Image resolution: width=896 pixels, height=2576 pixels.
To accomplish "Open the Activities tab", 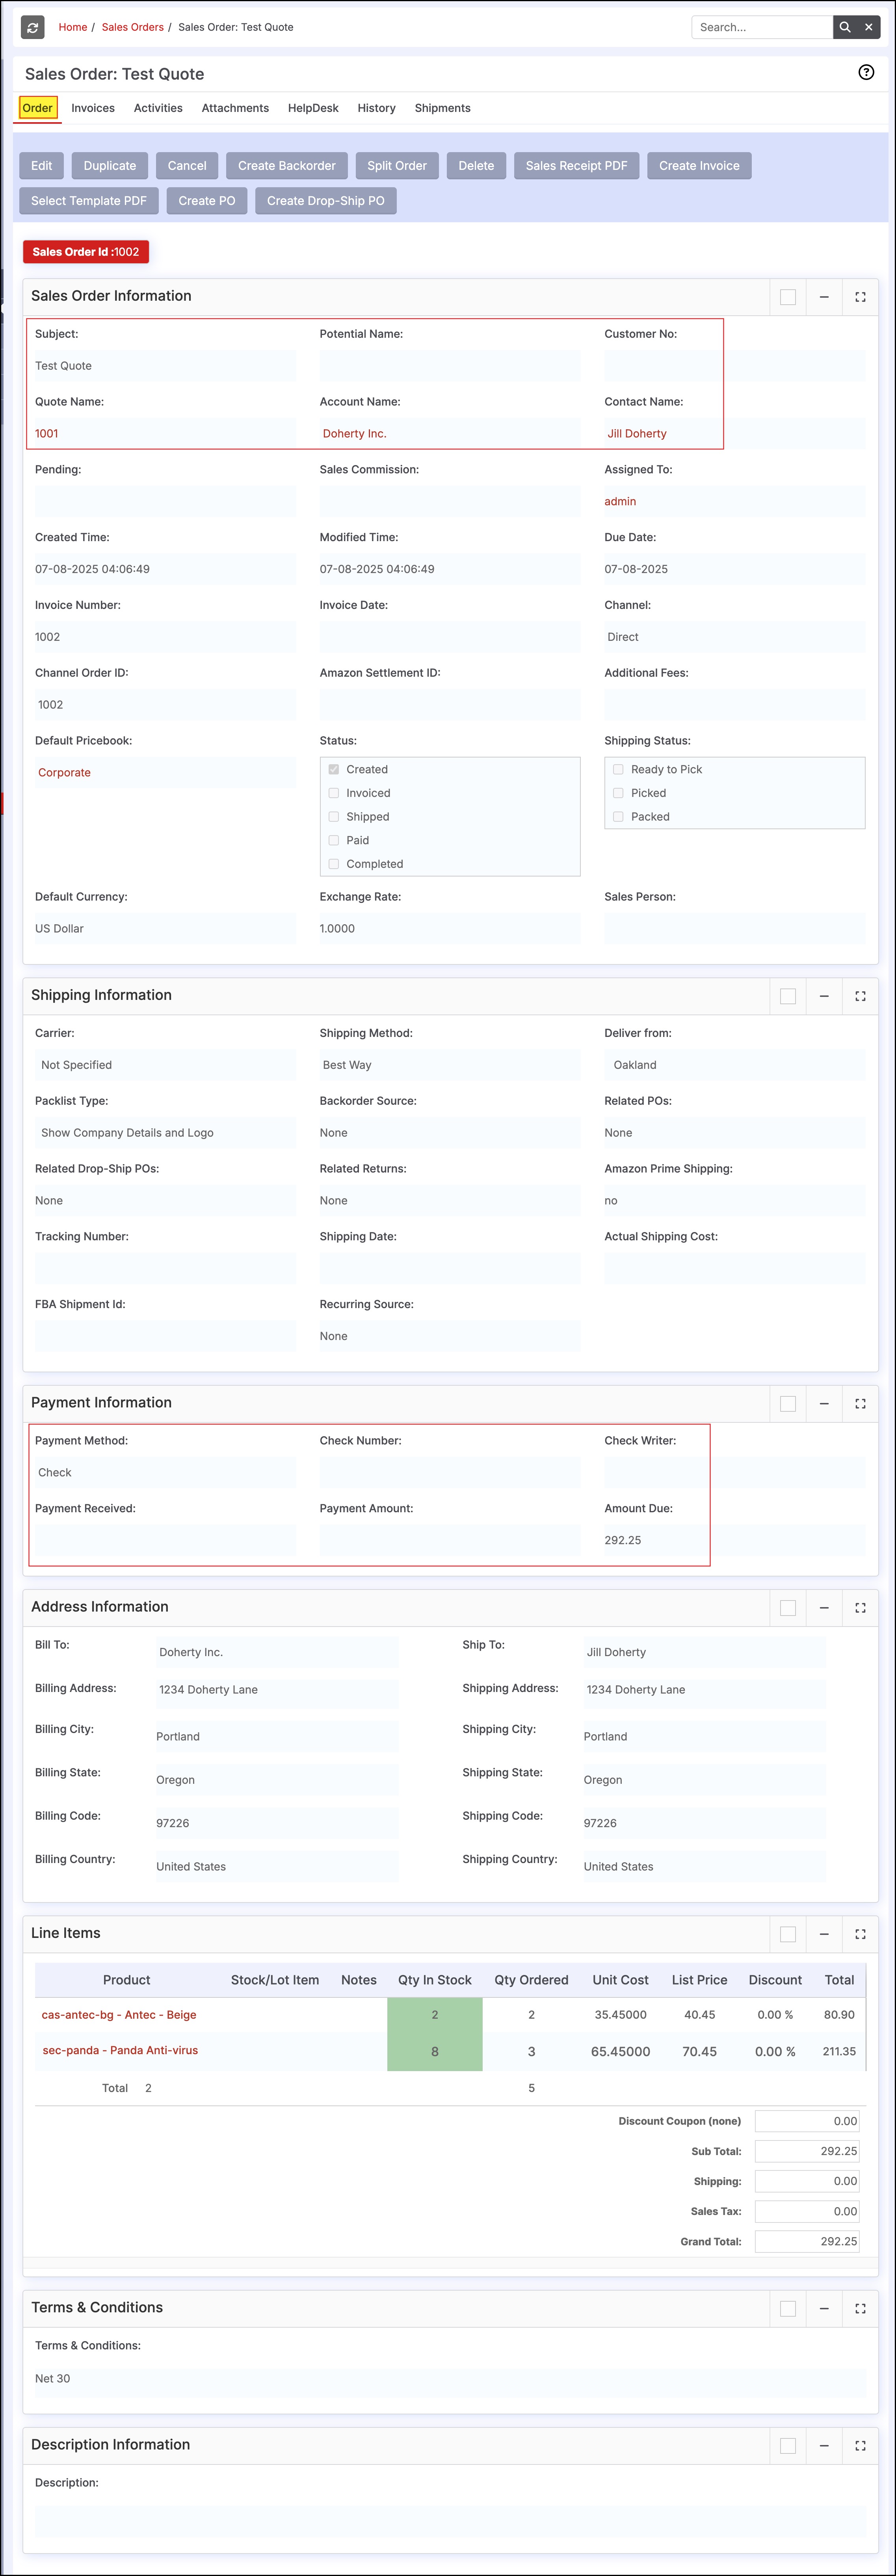I will [x=158, y=108].
